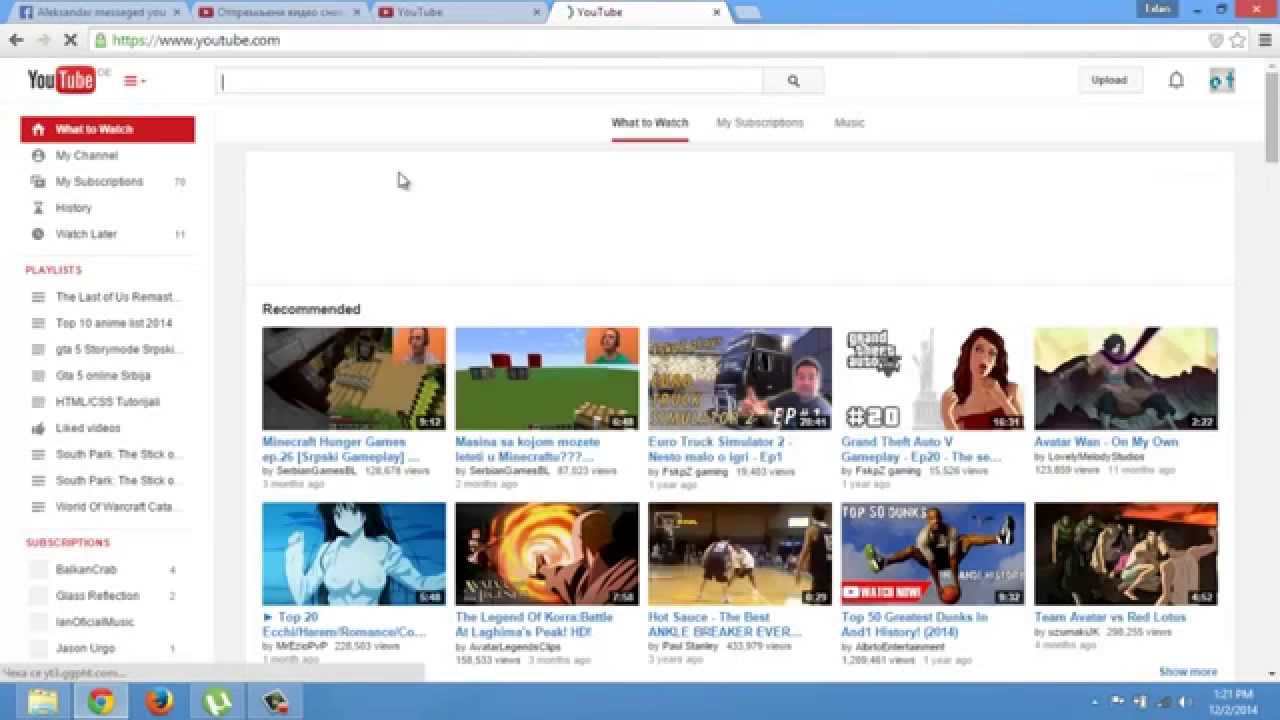Launch Firefox from the taskbar
1280x720 pixels.
pos(158,702)
